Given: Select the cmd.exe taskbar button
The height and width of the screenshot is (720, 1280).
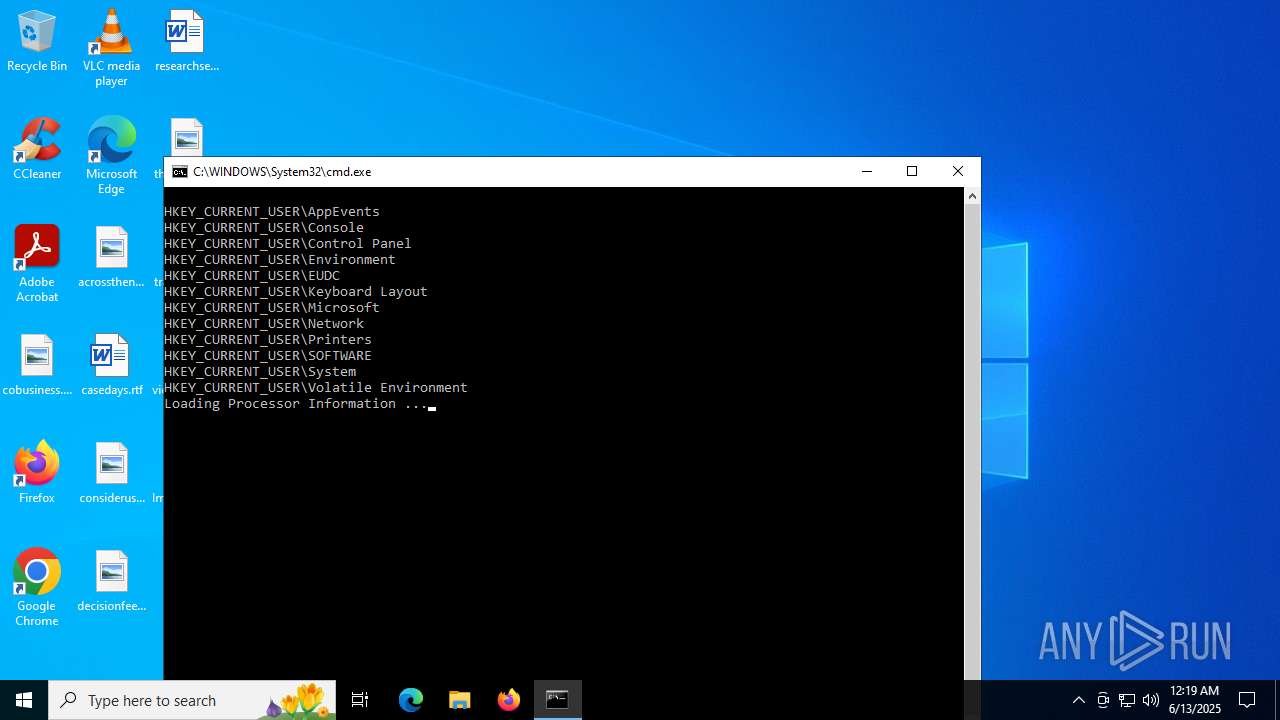Looking at the screenshot, I should click(x=558, y=700).
